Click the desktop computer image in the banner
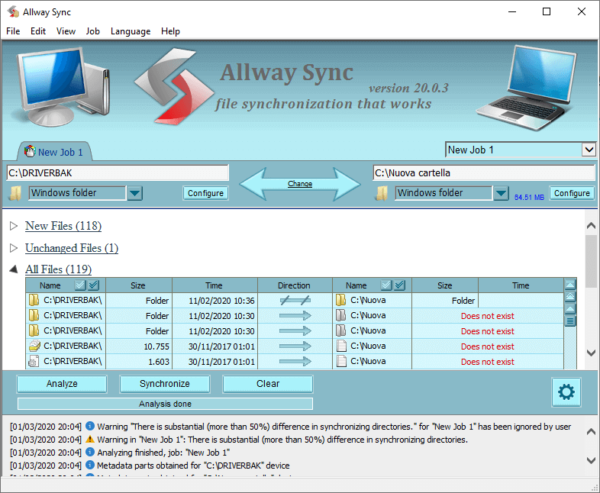This screenshot has width=600, height=493. click(63, 87)
